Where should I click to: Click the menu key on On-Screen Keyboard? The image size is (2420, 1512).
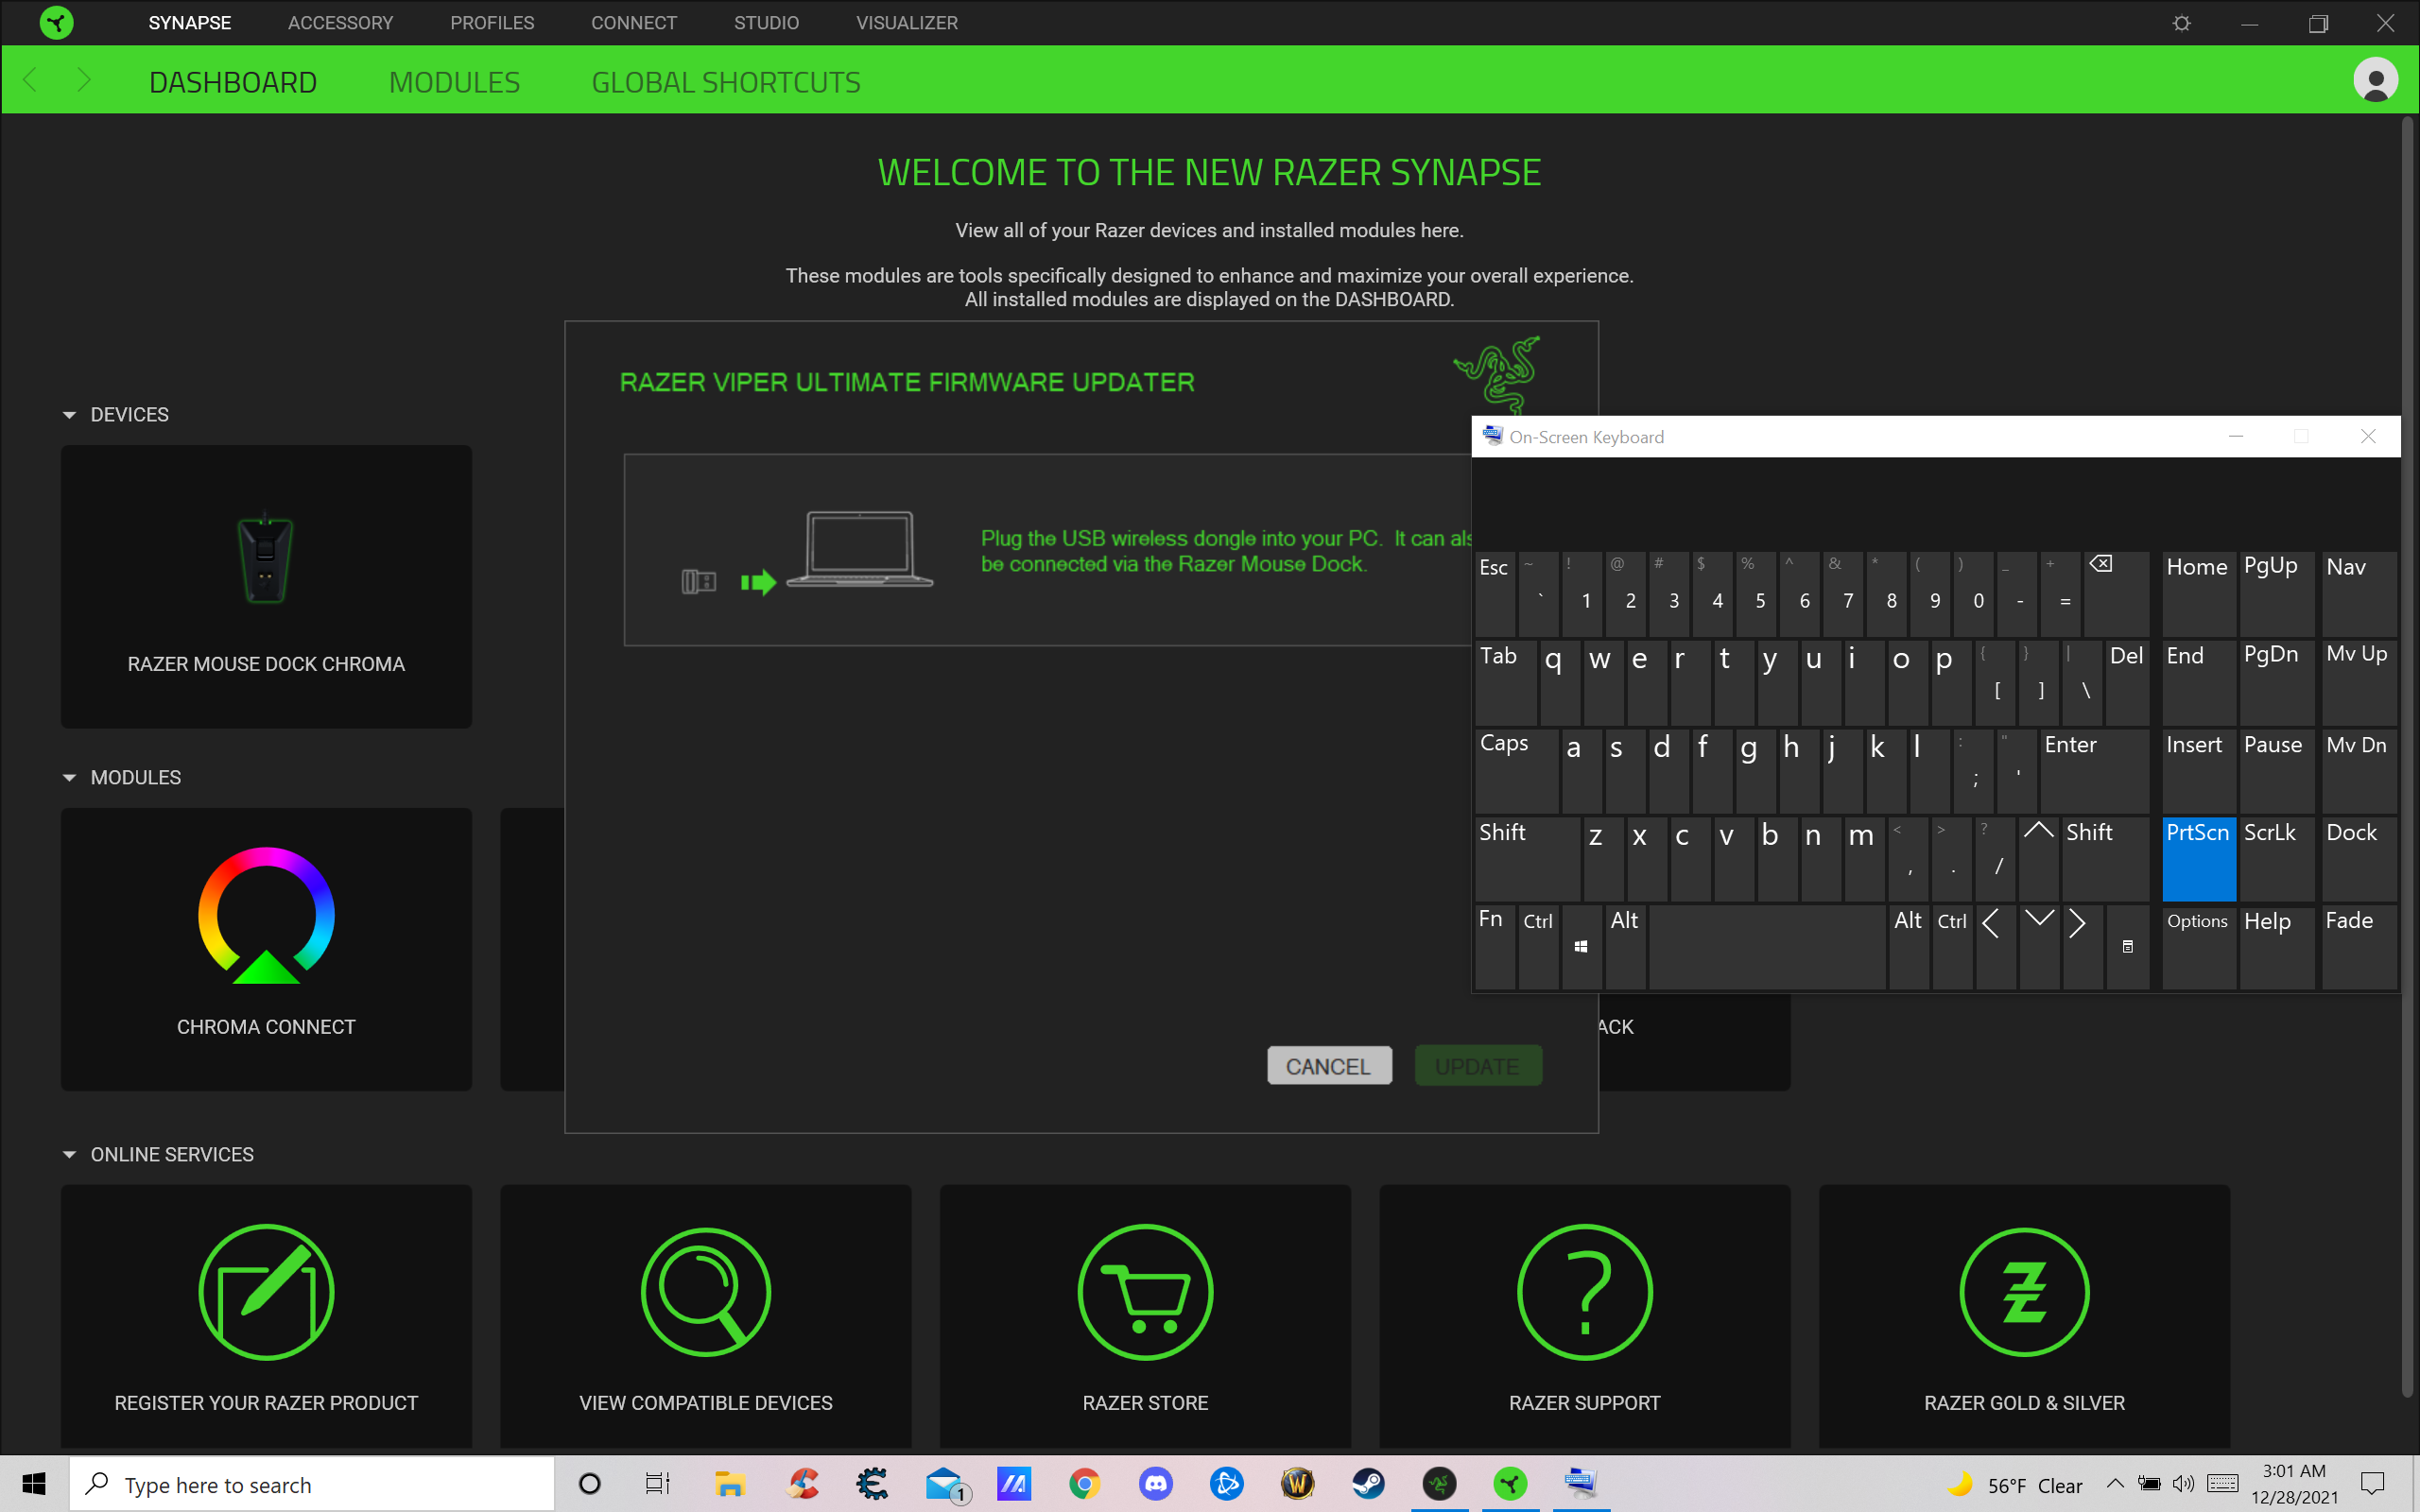point(2127,947)
